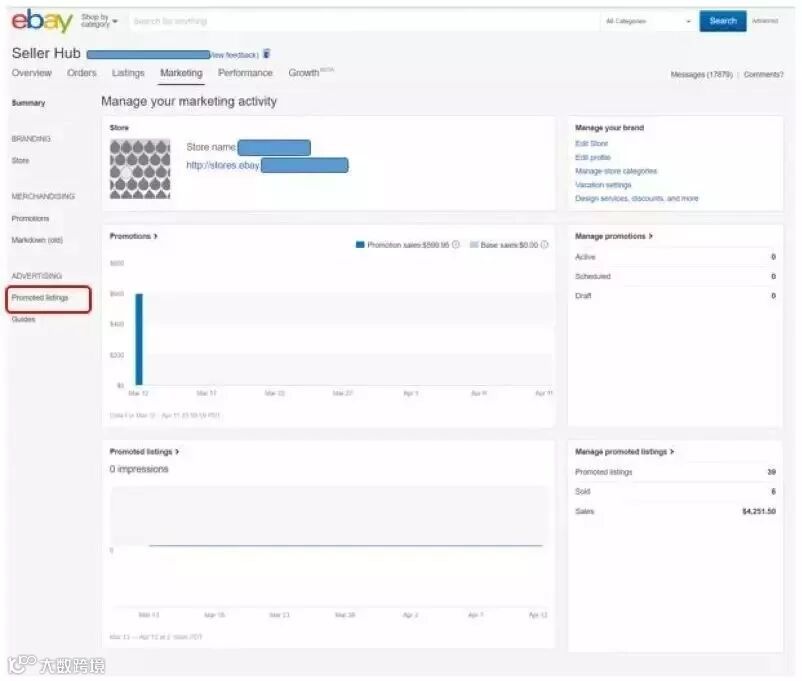
Task: Open the Promoted listings chart heading
Action: tap(144, 452)
